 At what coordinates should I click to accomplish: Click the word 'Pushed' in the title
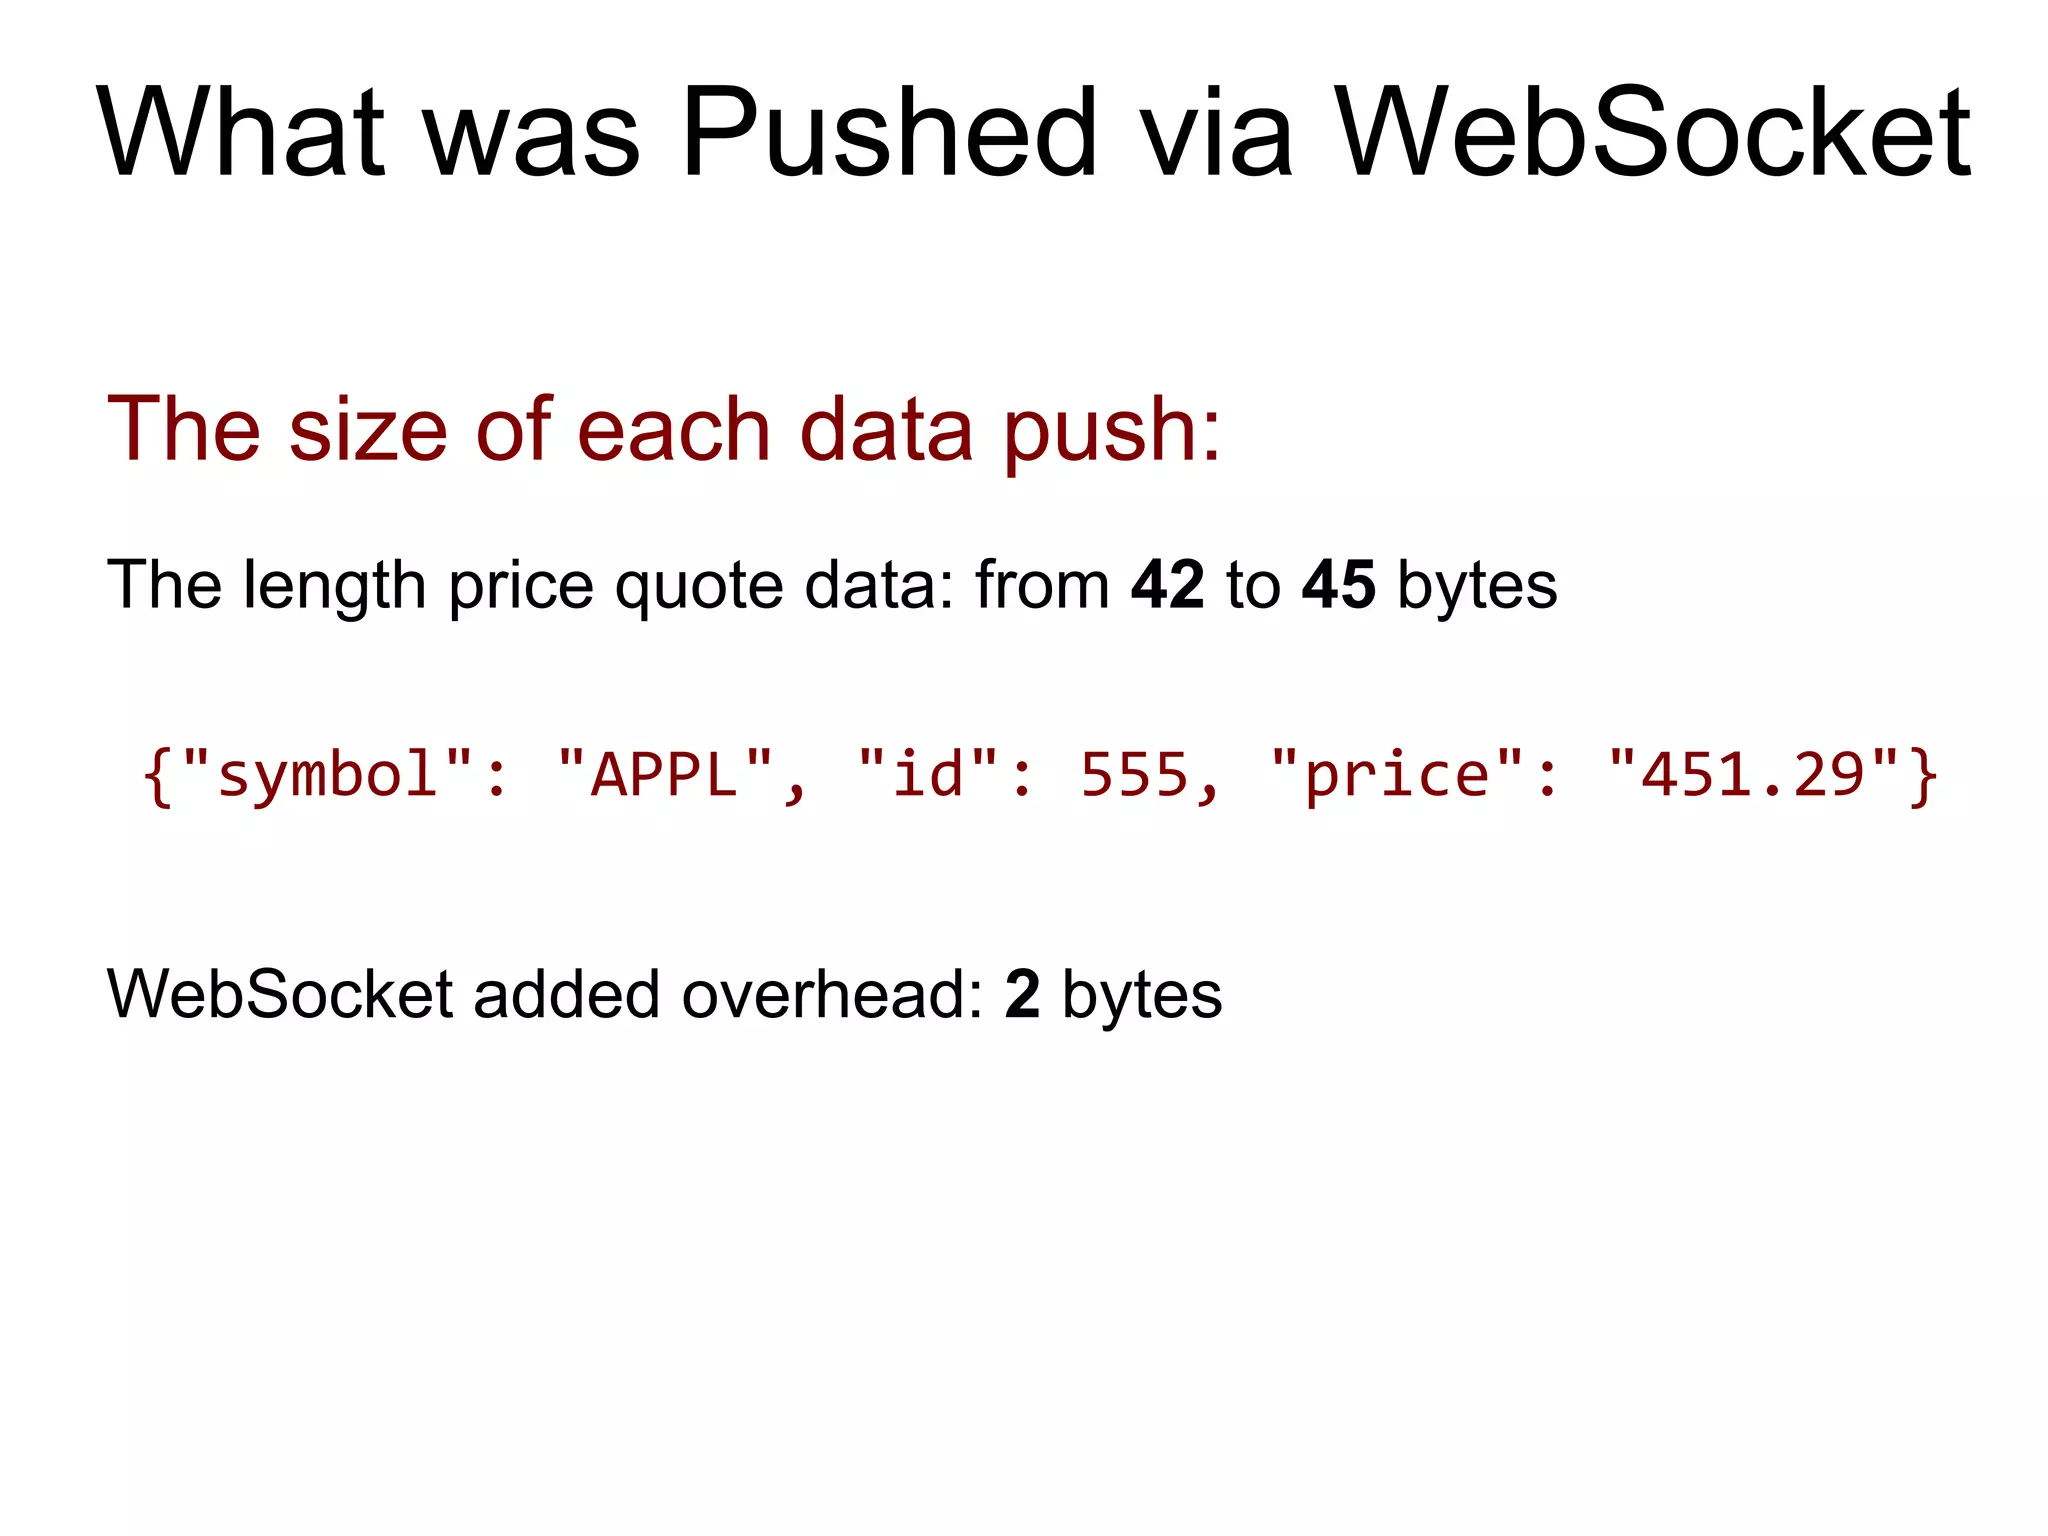click(888, 133)
